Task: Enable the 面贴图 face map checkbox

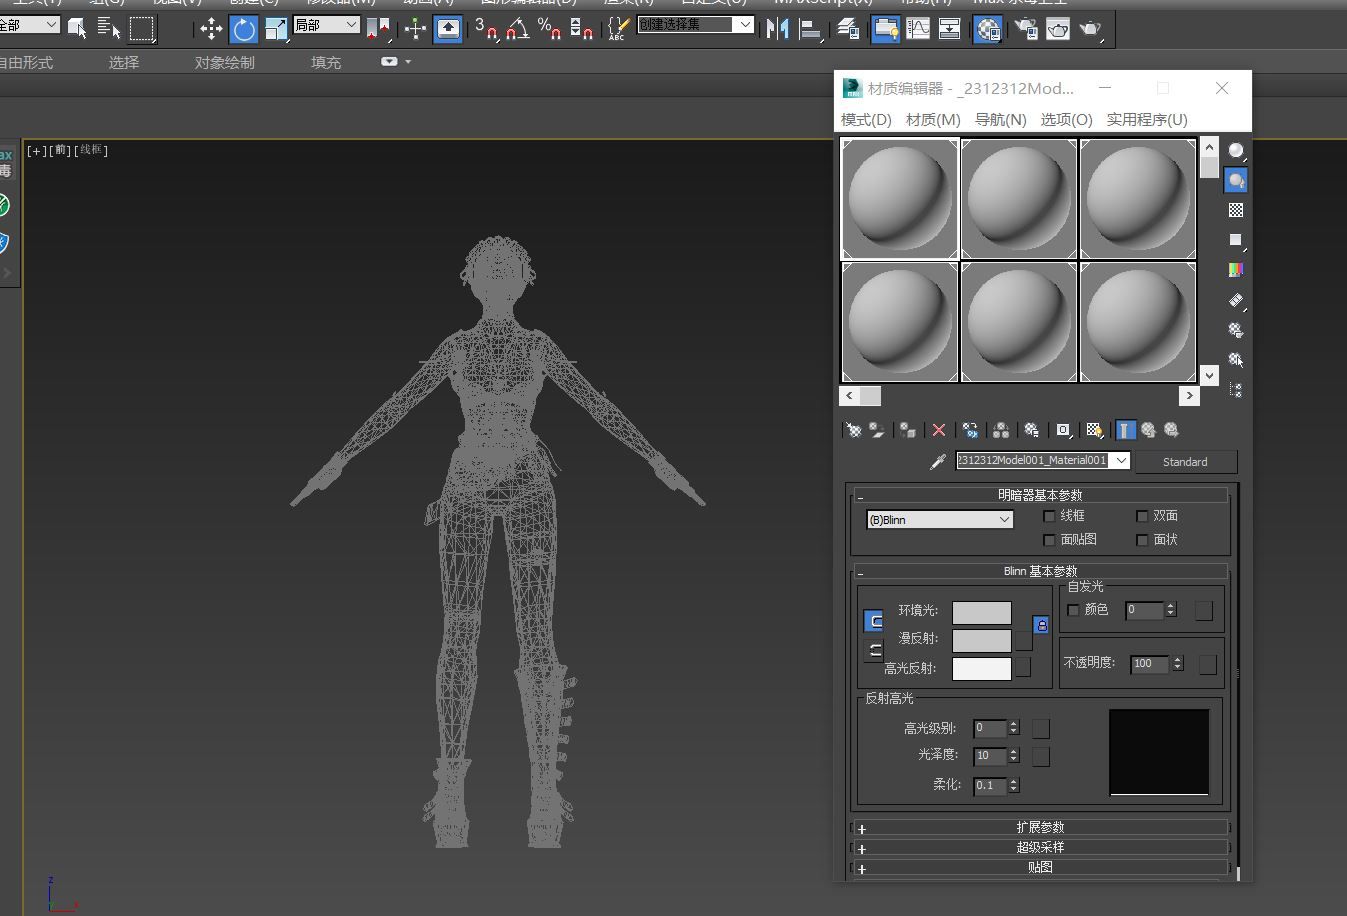Action: (x=1049, y=540)
